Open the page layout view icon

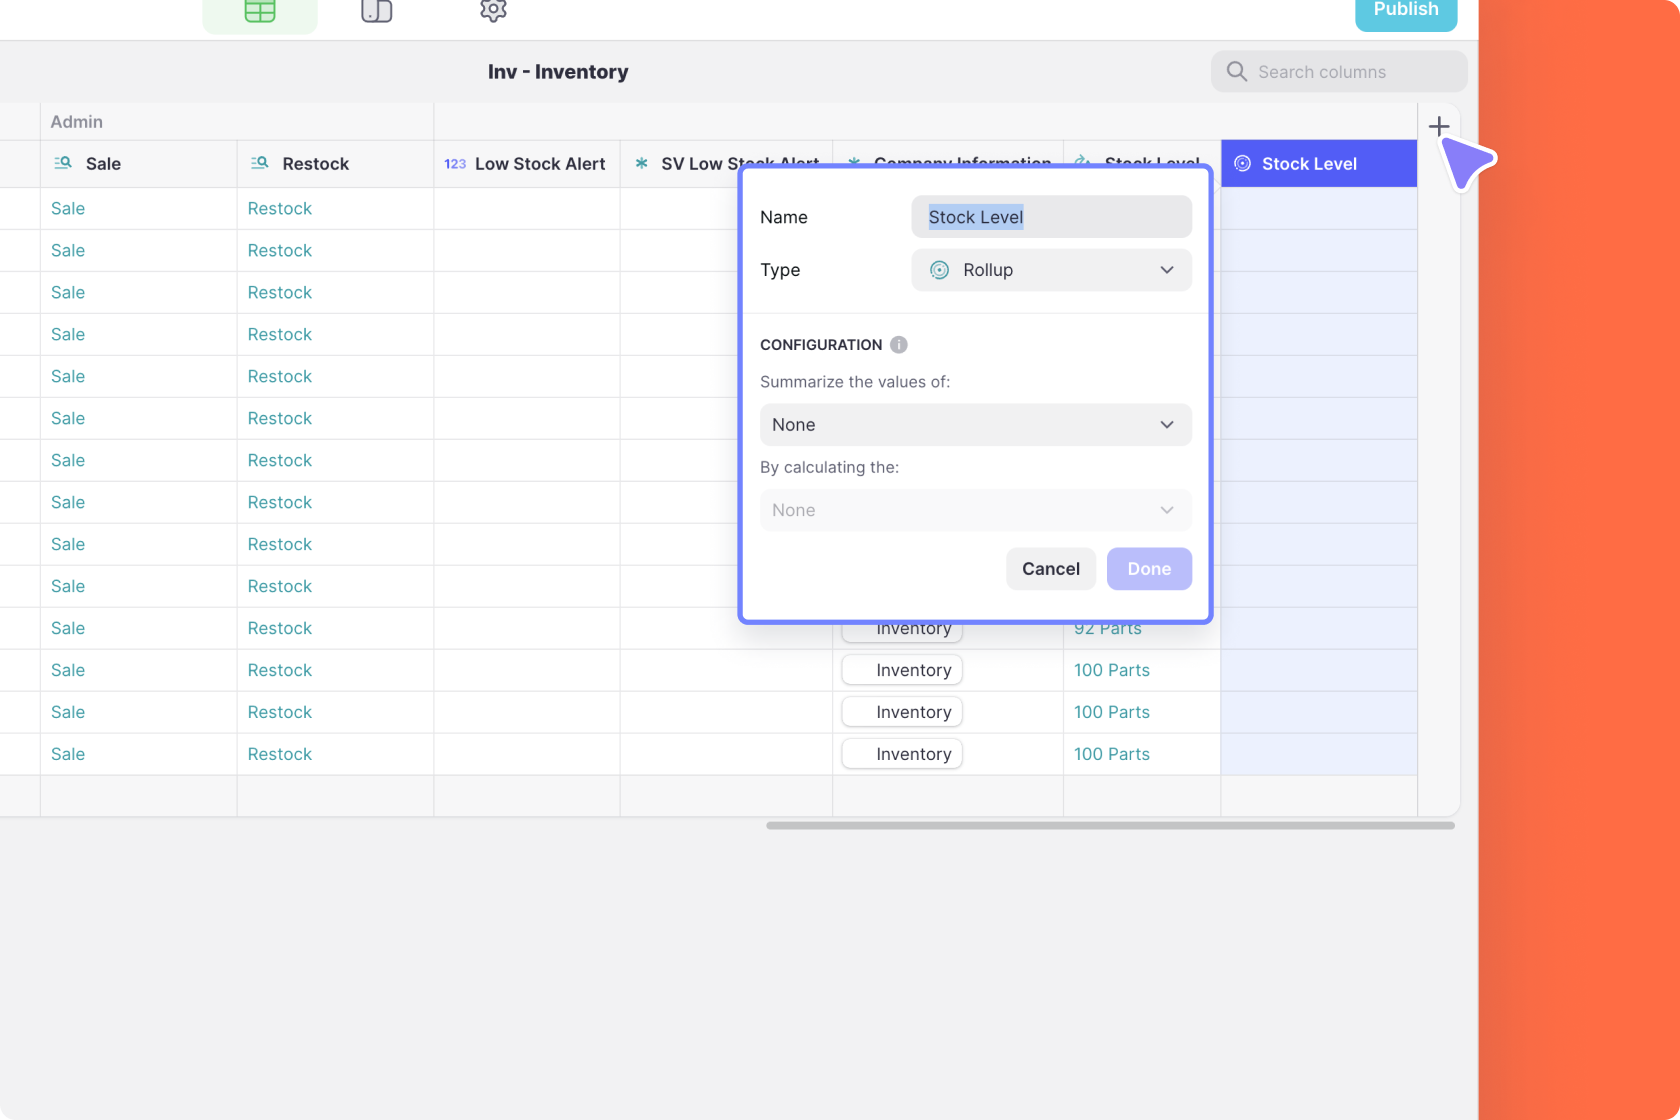[376, 12]
